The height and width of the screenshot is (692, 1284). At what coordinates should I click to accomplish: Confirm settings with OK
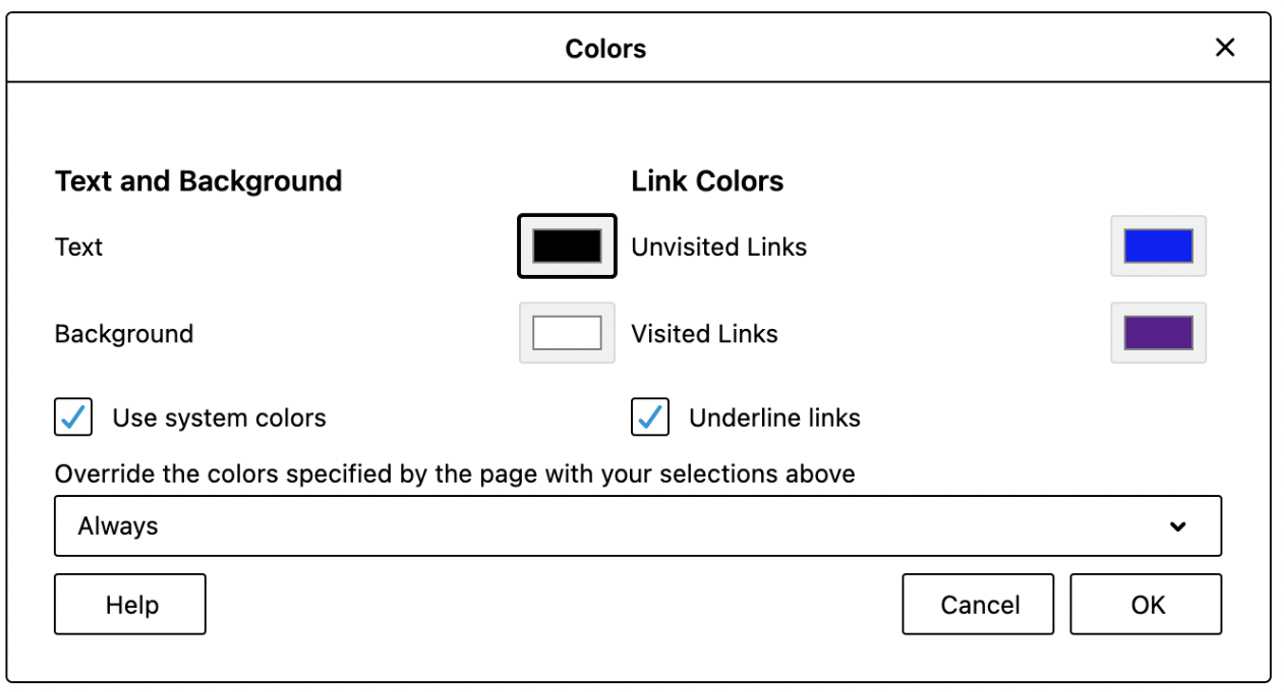pyautogui.click(x=1146, y=604)
